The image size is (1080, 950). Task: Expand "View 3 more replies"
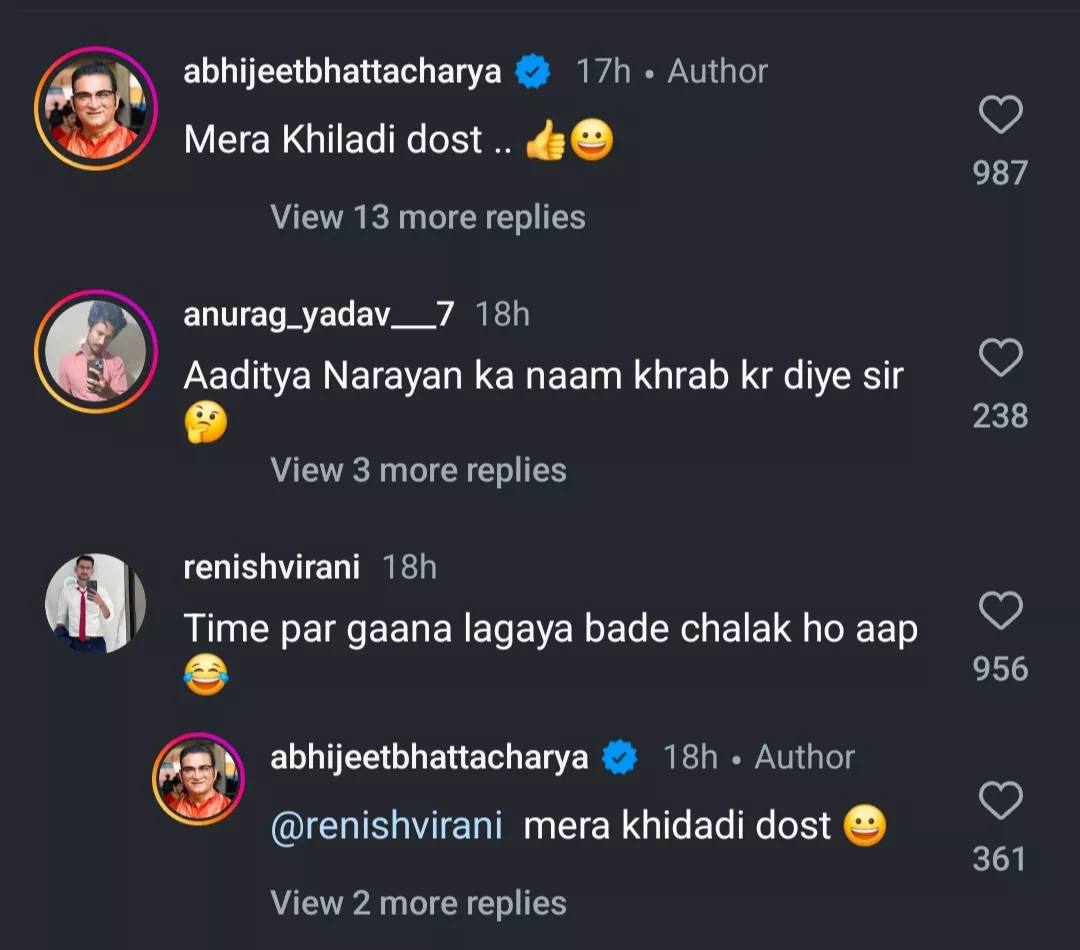point(418,470)
